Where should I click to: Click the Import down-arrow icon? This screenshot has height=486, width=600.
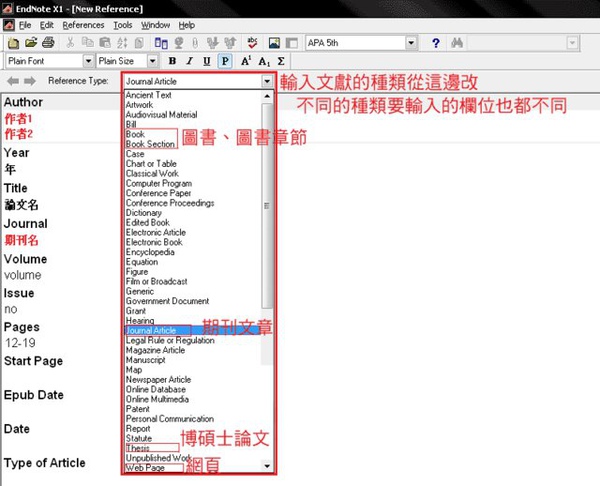pyautogui.click(x=212, y=43)
